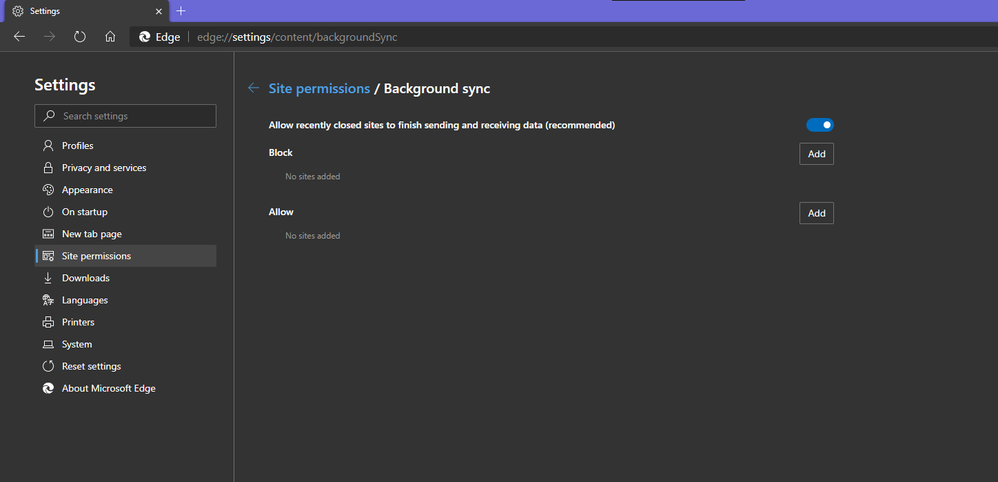Click the Reset settings circular arrow icon
Screen dimensions: 998x482
point(48,367)
